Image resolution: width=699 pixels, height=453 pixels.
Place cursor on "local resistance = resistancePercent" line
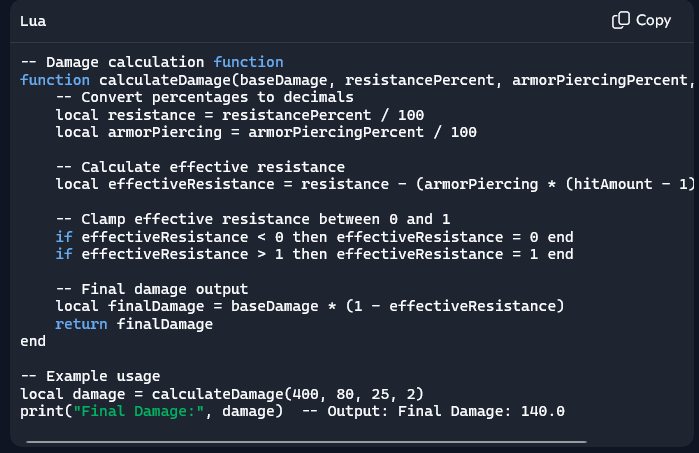[x=239, y=115]
